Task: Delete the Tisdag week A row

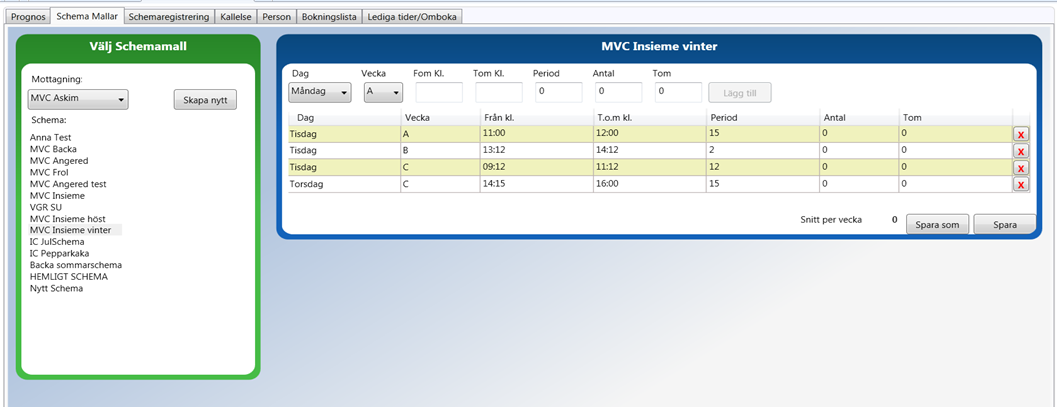Action: (x=1021, y=134)
